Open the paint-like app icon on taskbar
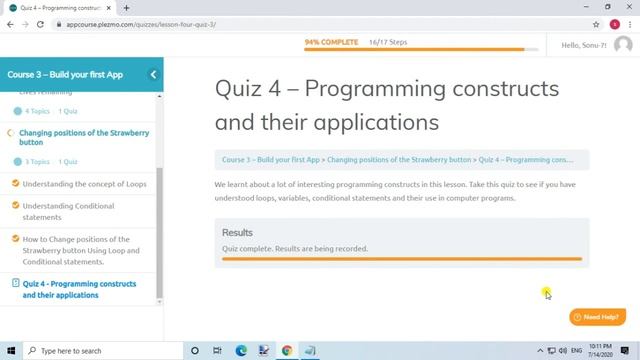640x360 pixels. pos(264,351)
